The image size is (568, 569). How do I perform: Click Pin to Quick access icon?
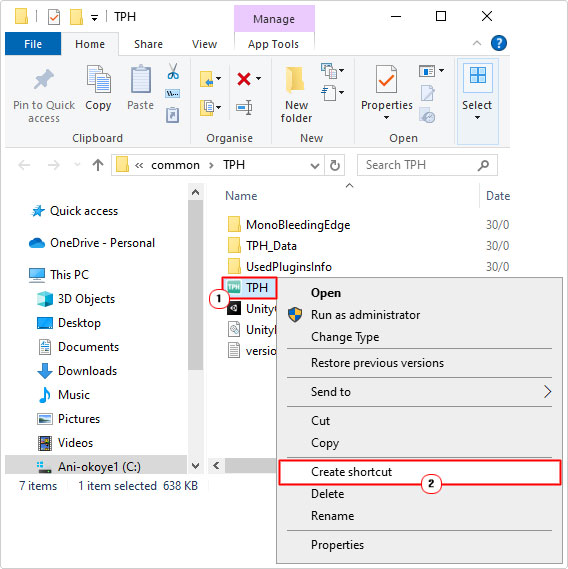(x=44, y=79)
